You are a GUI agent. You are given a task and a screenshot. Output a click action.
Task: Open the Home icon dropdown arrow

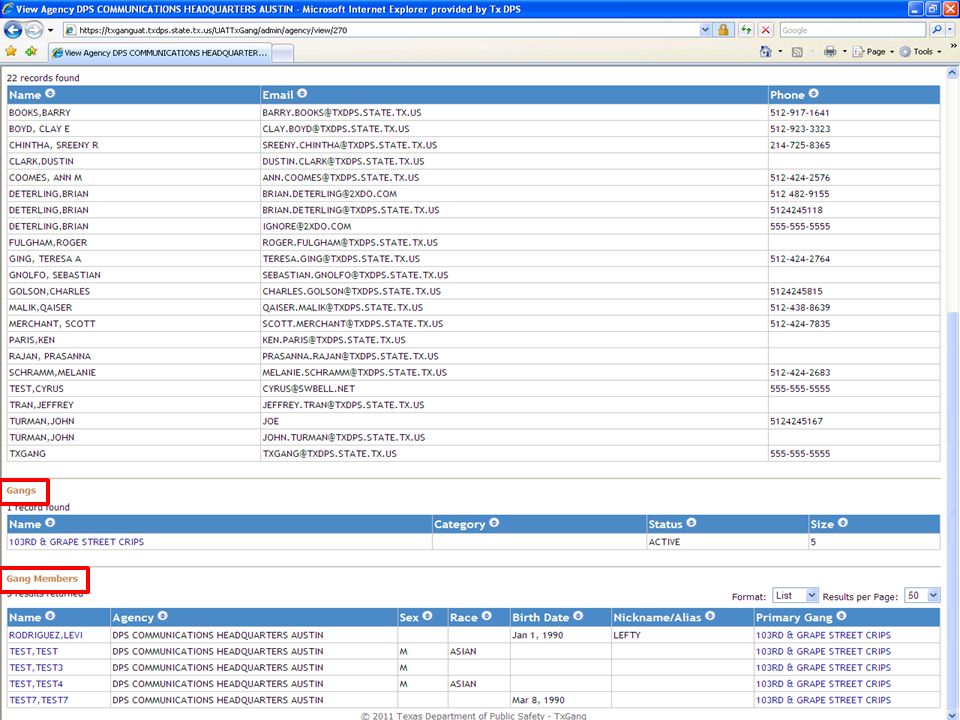[780, 51]
